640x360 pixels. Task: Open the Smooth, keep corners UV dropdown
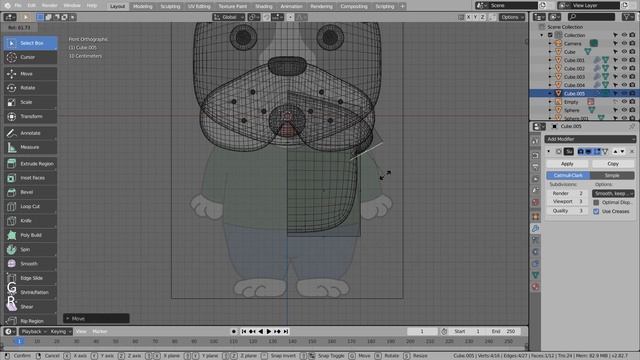[x=613, y=193]
